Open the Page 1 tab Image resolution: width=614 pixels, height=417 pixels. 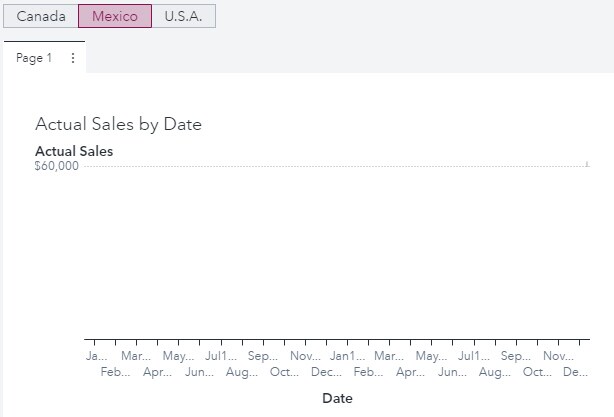click(34, 58)
